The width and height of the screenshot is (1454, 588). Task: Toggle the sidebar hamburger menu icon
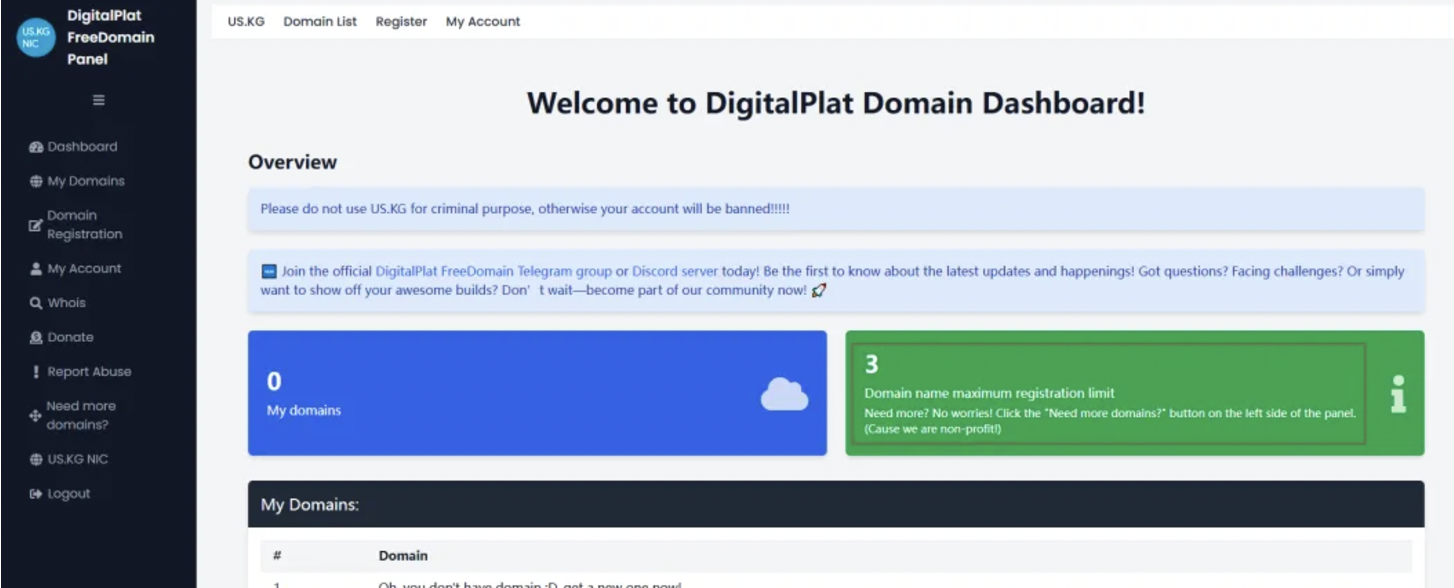pyautogui.click(x=98, y=100)
